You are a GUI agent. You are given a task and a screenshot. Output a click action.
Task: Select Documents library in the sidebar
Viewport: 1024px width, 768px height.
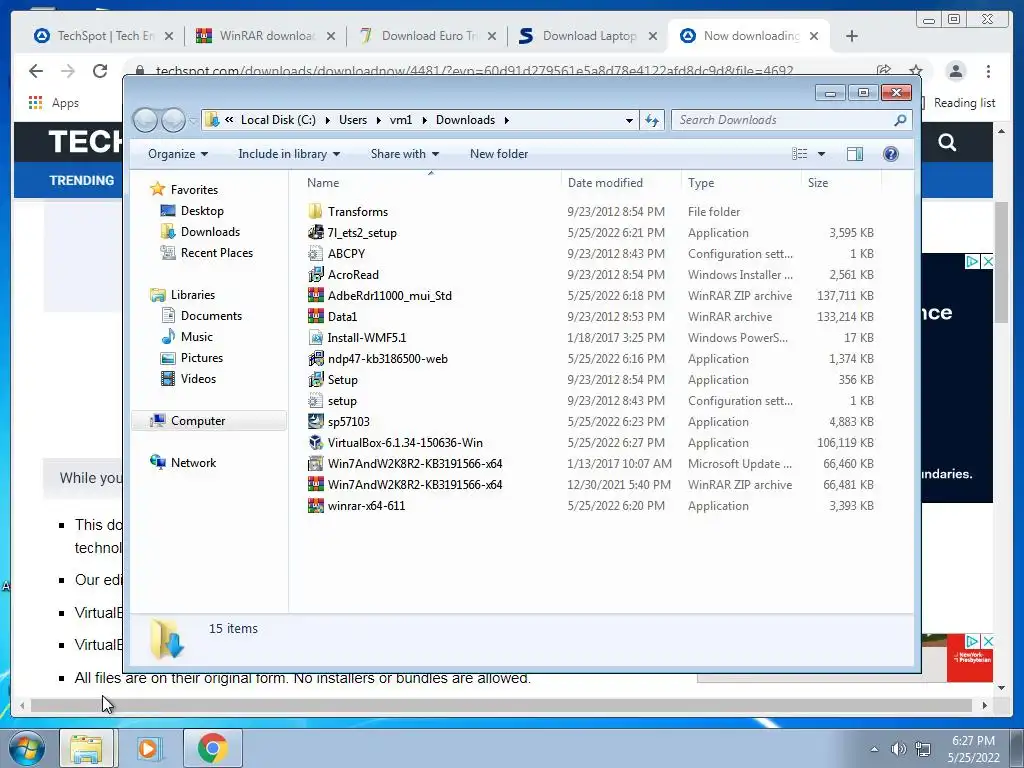click(211, 315)
